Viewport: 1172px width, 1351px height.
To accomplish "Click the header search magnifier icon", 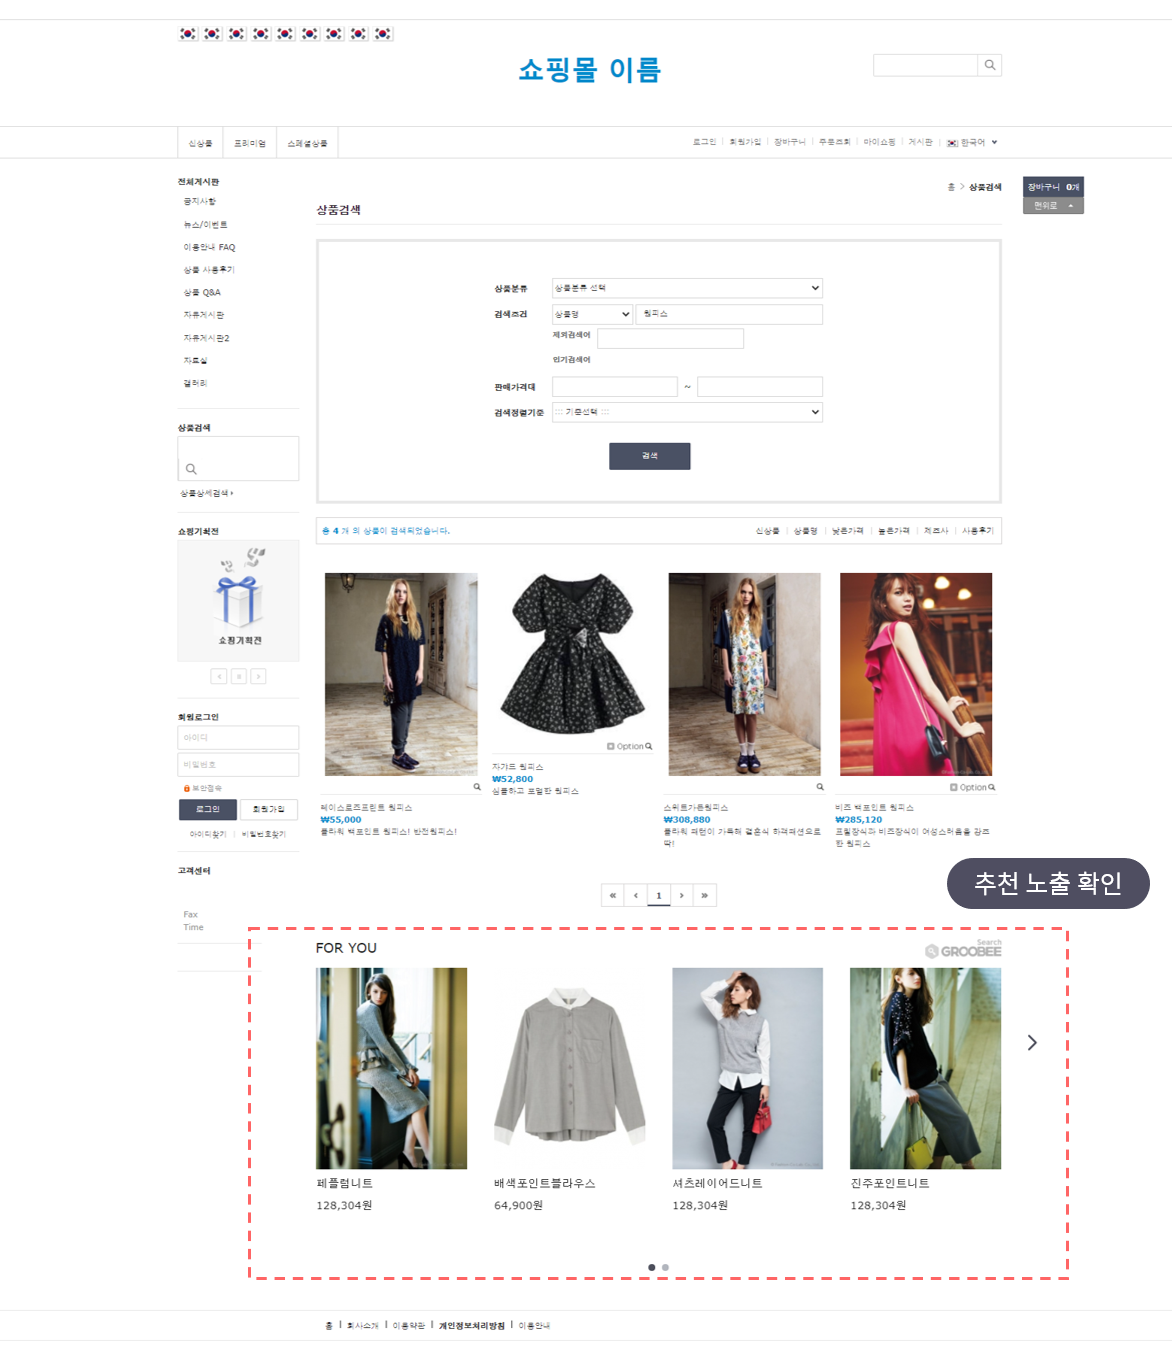I will coord(989,65).
